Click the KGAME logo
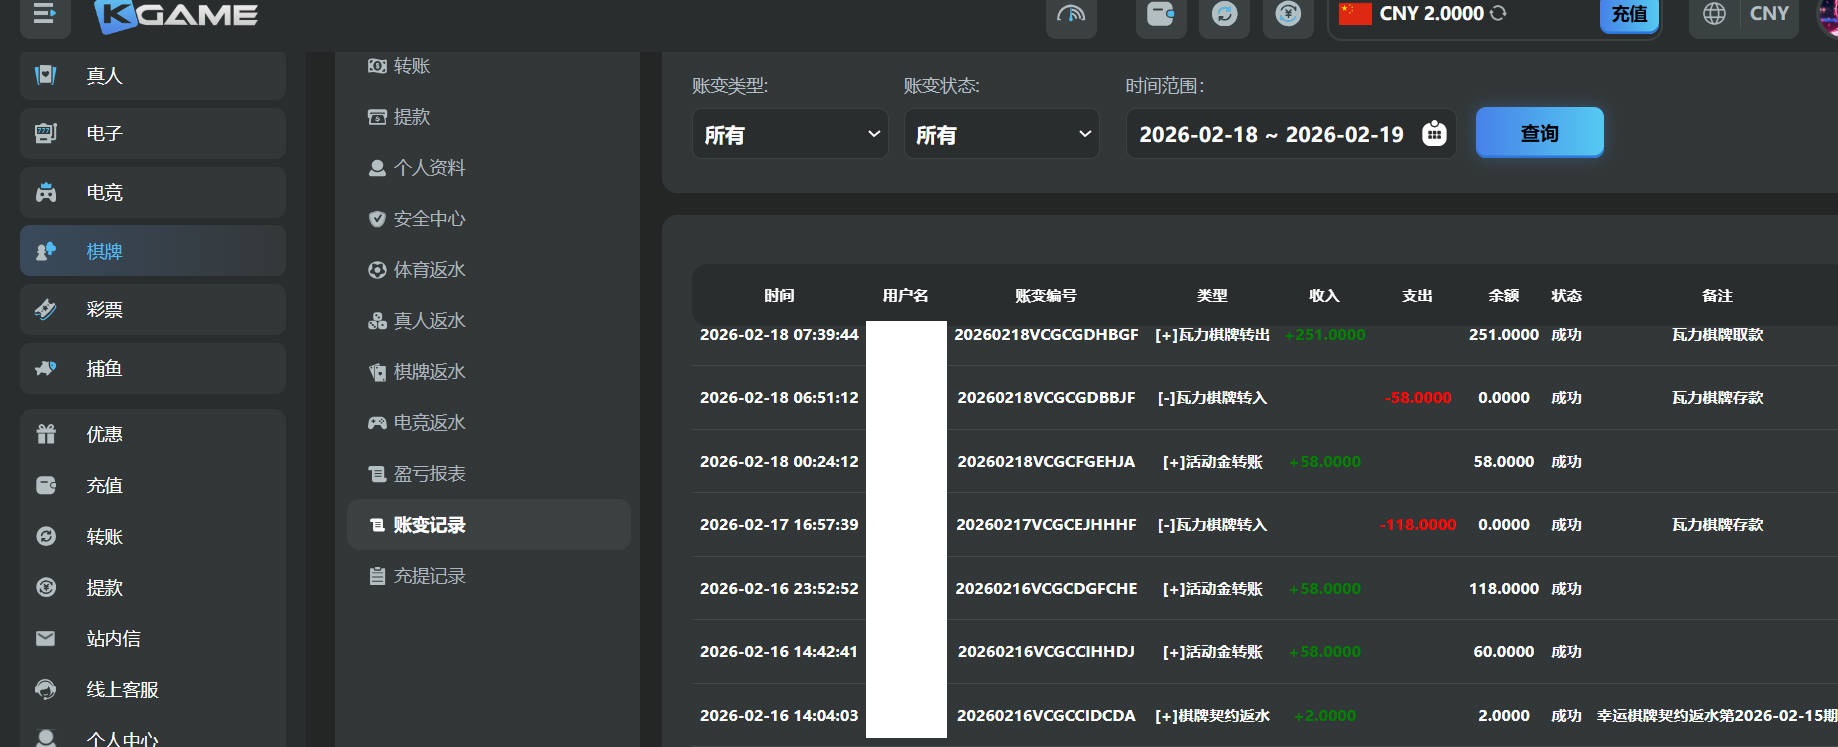Image resolution: width=1838 pixels, height=747 pixels. 176,15
